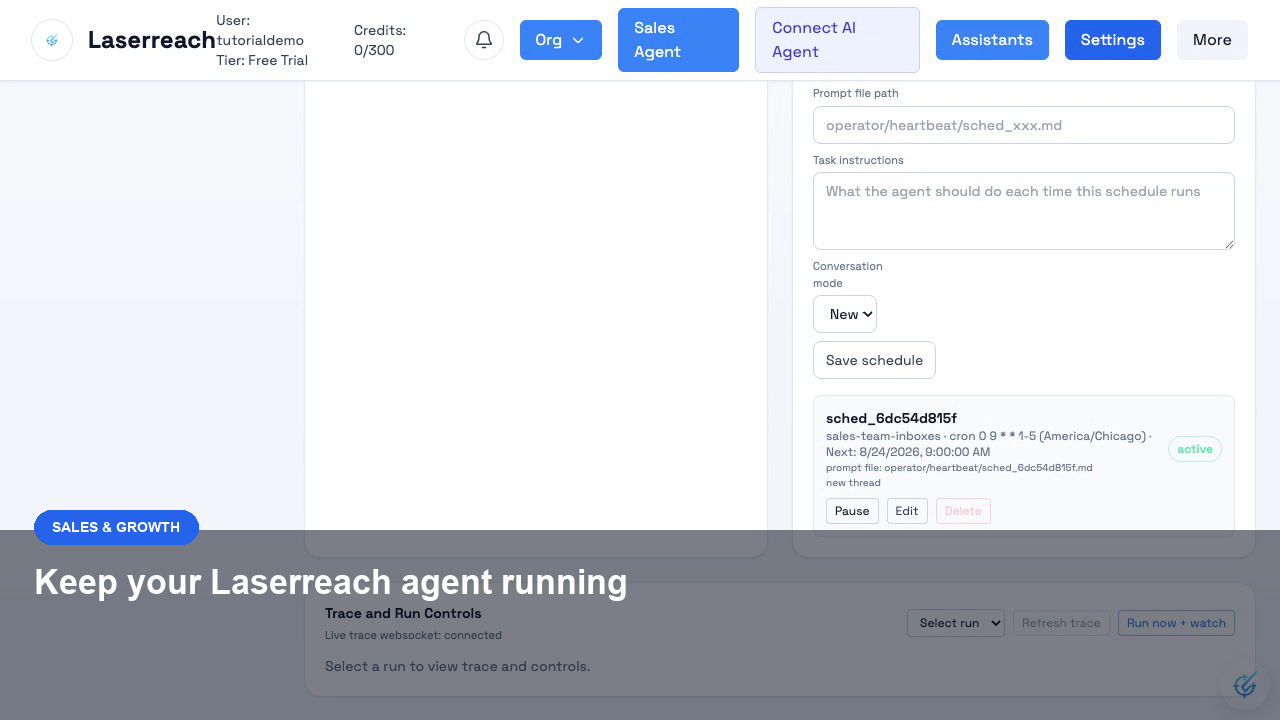Click the prompt file path text of schedule
The width and height of the screenshot is (1280, 720).
coord(959,467)
